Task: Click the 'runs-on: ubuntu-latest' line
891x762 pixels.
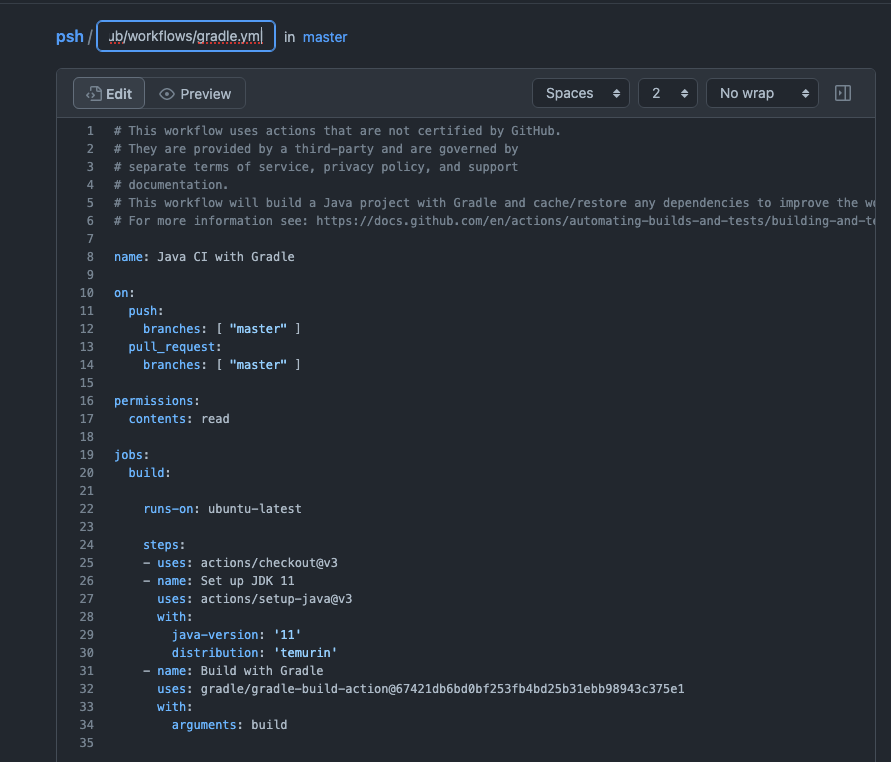Action: pyautogui.click(x=222, y=509)
